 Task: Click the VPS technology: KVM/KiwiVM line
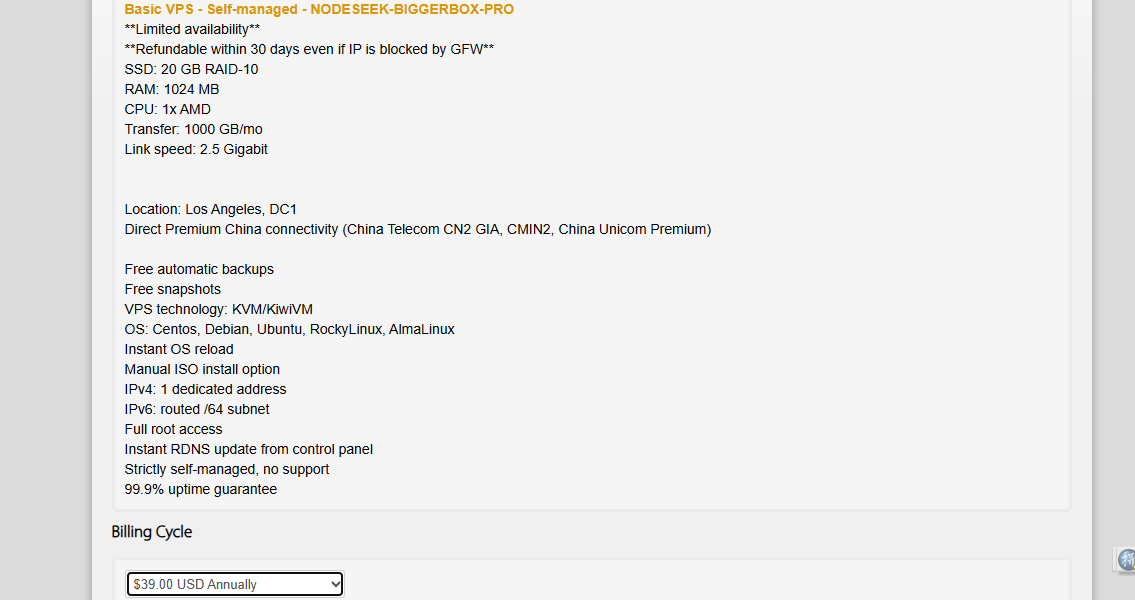click(x=219, y=309)
